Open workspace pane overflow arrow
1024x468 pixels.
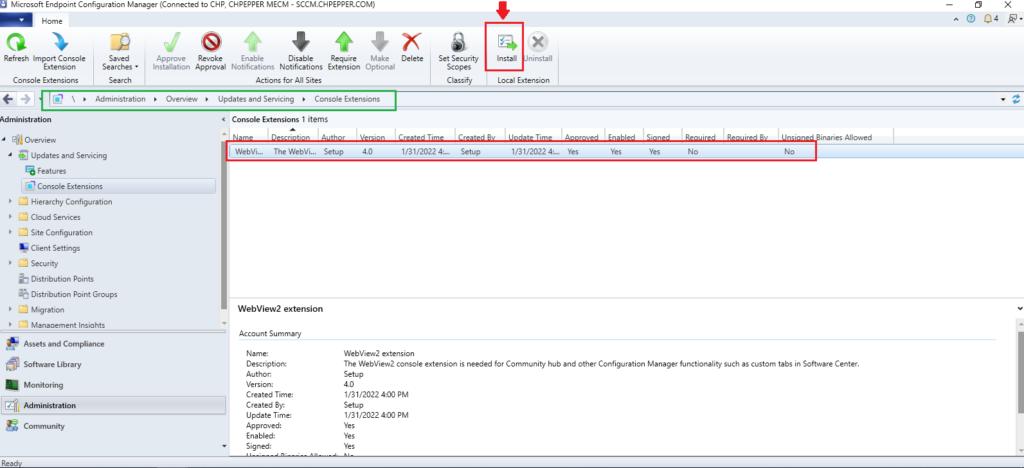click(x=225, y=446)
